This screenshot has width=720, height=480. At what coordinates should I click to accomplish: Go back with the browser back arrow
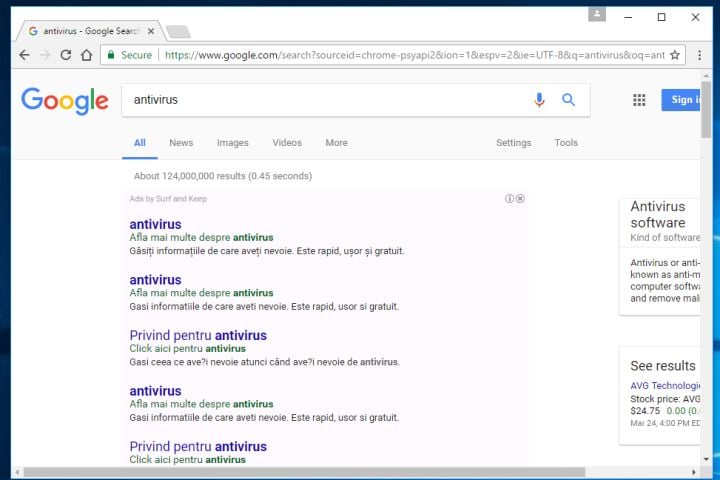point(25,55)
